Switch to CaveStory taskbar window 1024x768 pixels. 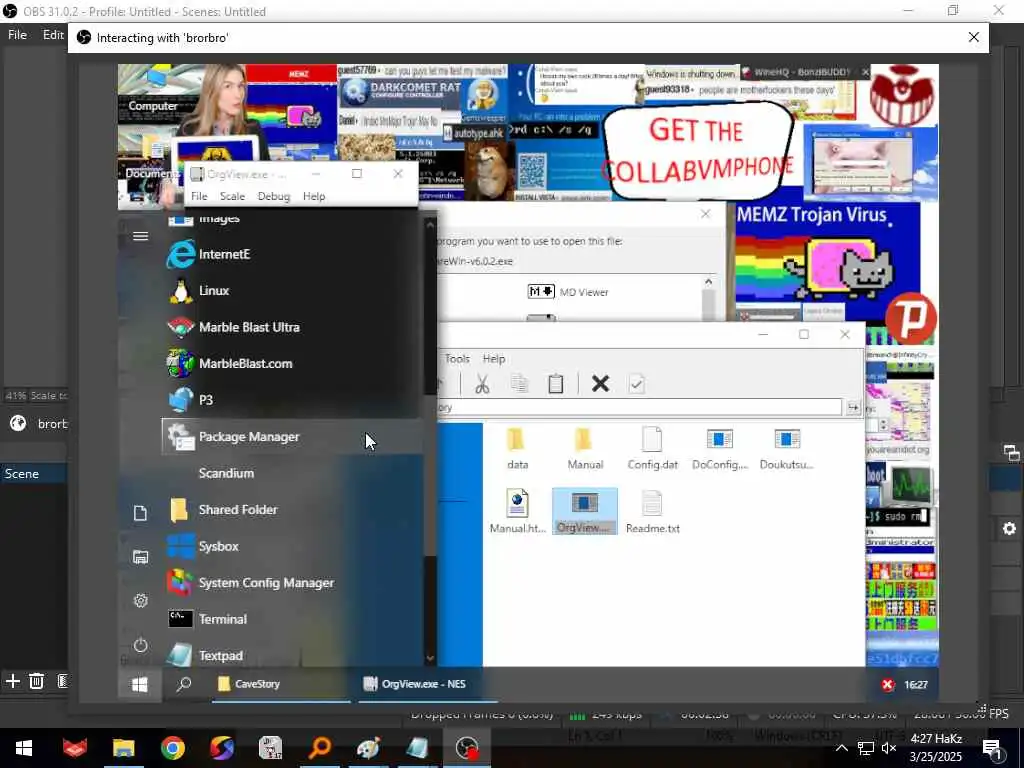click(x=281, y=684)
